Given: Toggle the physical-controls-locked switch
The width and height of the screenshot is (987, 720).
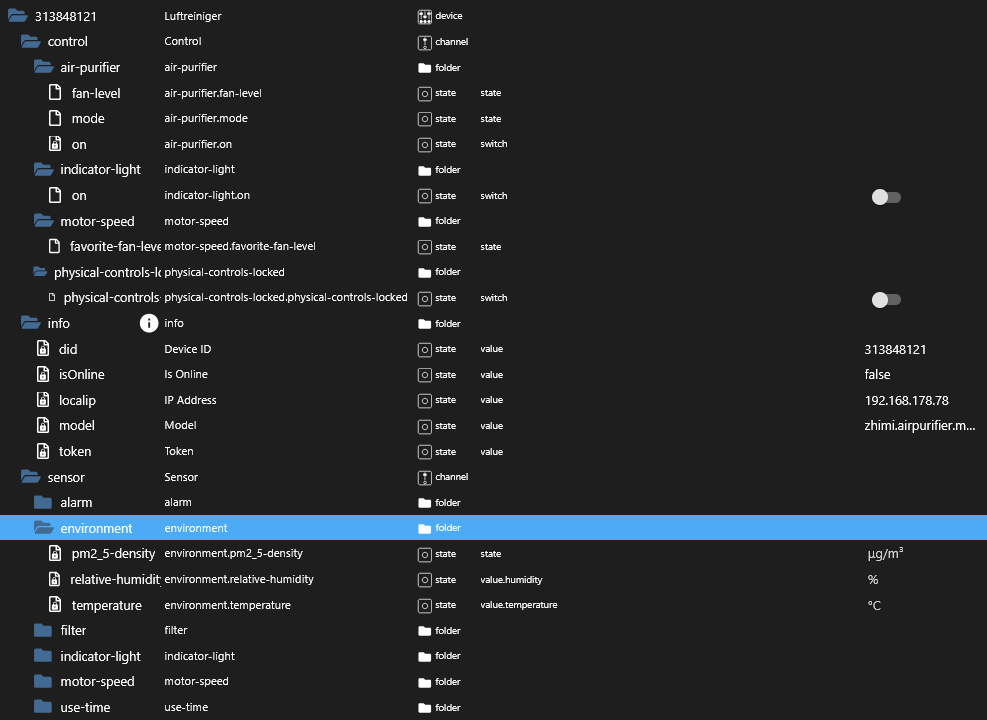Looking at the screenshot, I should pyautogui.click(x=886, y=299).
